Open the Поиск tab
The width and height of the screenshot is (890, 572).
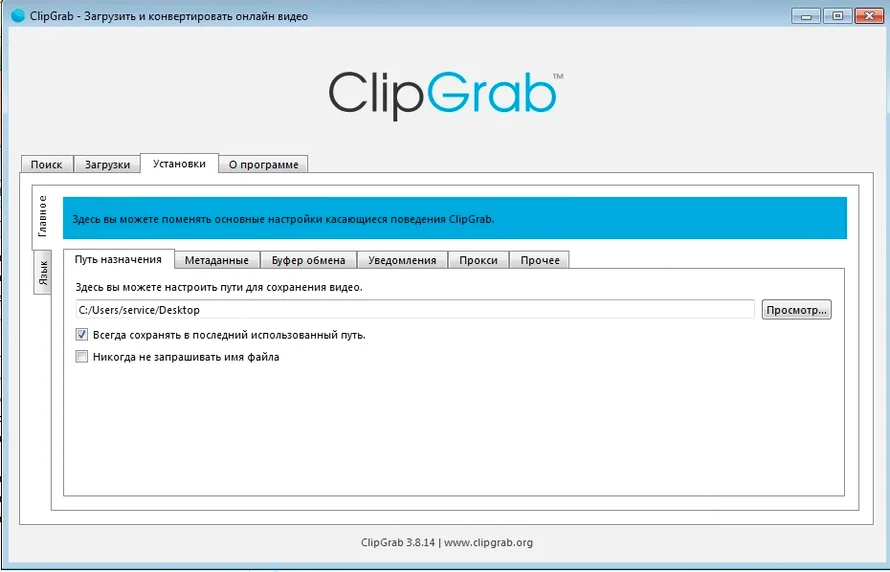tap(47, 165)
